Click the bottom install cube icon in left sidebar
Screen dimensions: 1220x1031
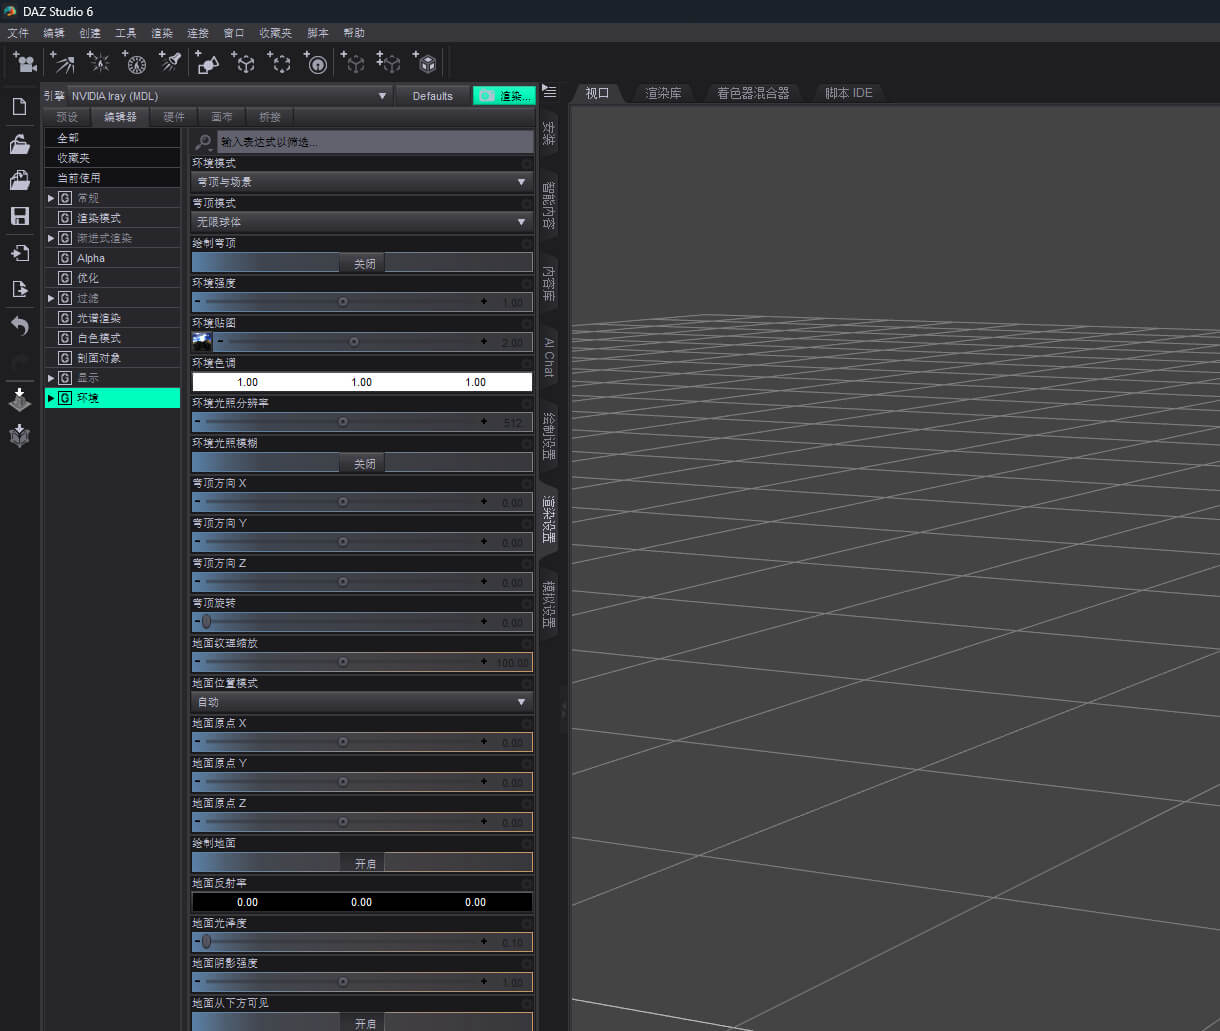[19, 436]
